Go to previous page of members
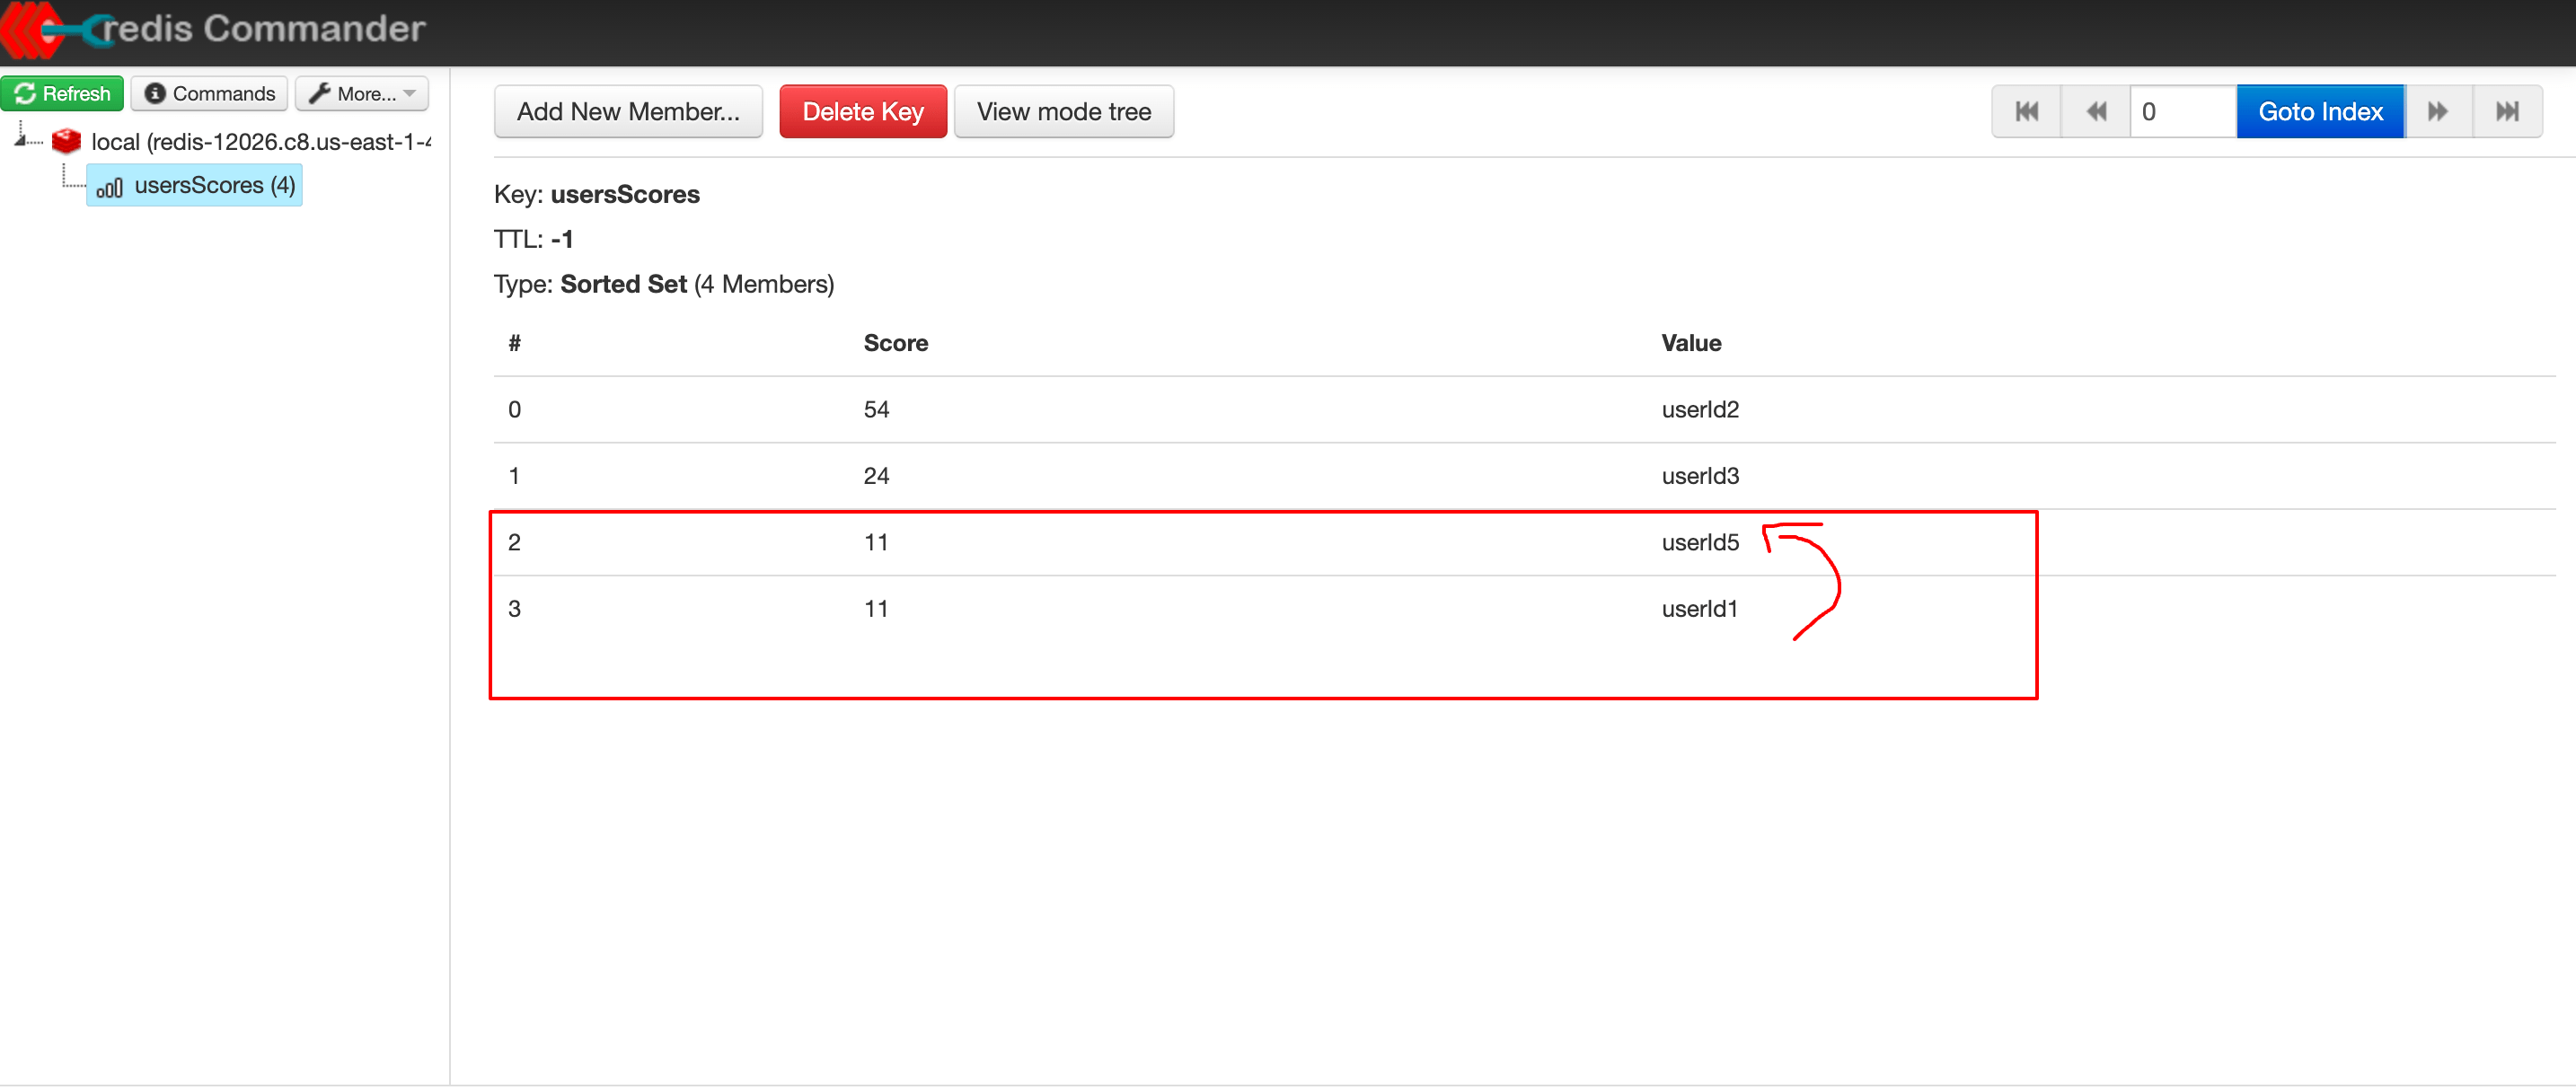The height and width of the screenshot is (1090, 2576). coord(2096,111)
